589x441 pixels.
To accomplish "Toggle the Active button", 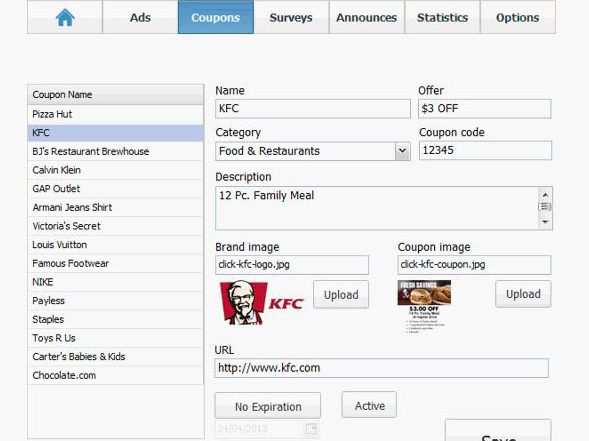I will point(369,405).
